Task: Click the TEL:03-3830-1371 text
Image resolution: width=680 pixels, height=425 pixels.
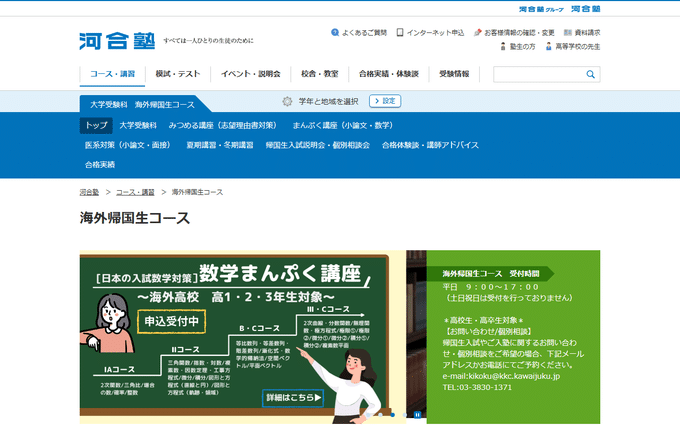Action: point(477,387)
